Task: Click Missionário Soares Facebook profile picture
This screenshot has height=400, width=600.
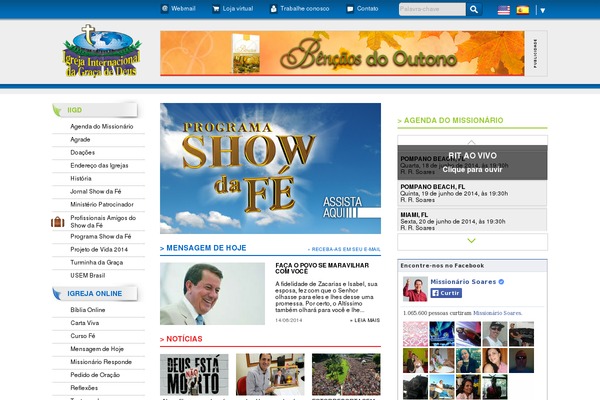Action: (x=415, y=289)
